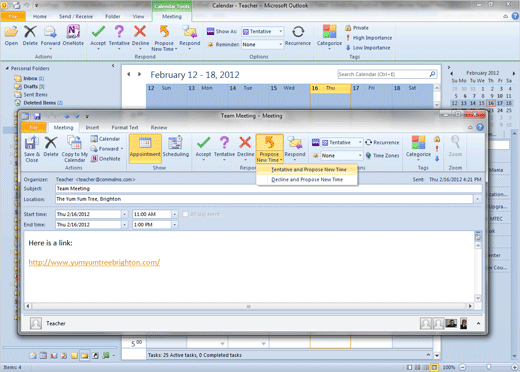
Task: Toggle High Importance option
Action: [x=369, y=38]
